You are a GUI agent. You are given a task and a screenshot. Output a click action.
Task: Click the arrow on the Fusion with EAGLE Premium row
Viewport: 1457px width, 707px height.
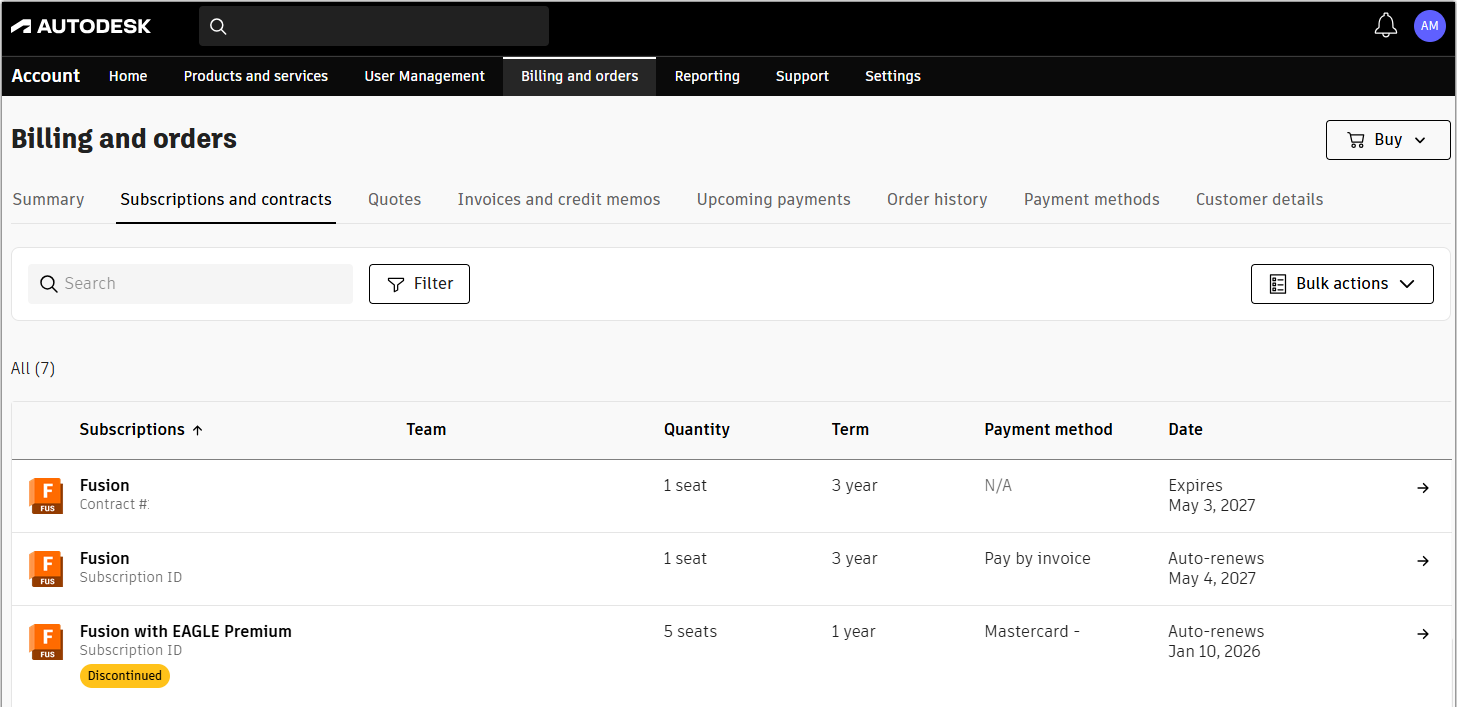pos(1423,633)
